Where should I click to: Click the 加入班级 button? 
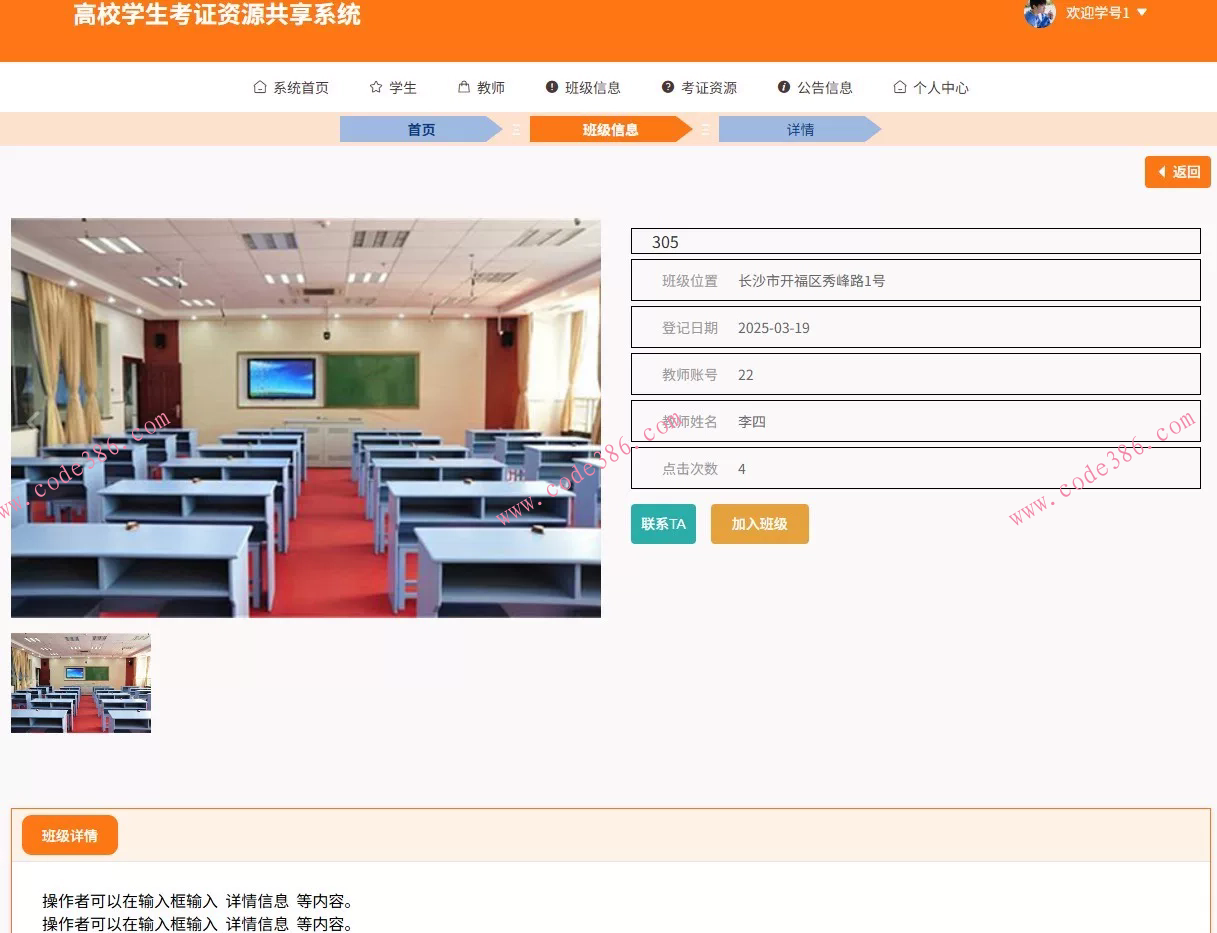759,523
